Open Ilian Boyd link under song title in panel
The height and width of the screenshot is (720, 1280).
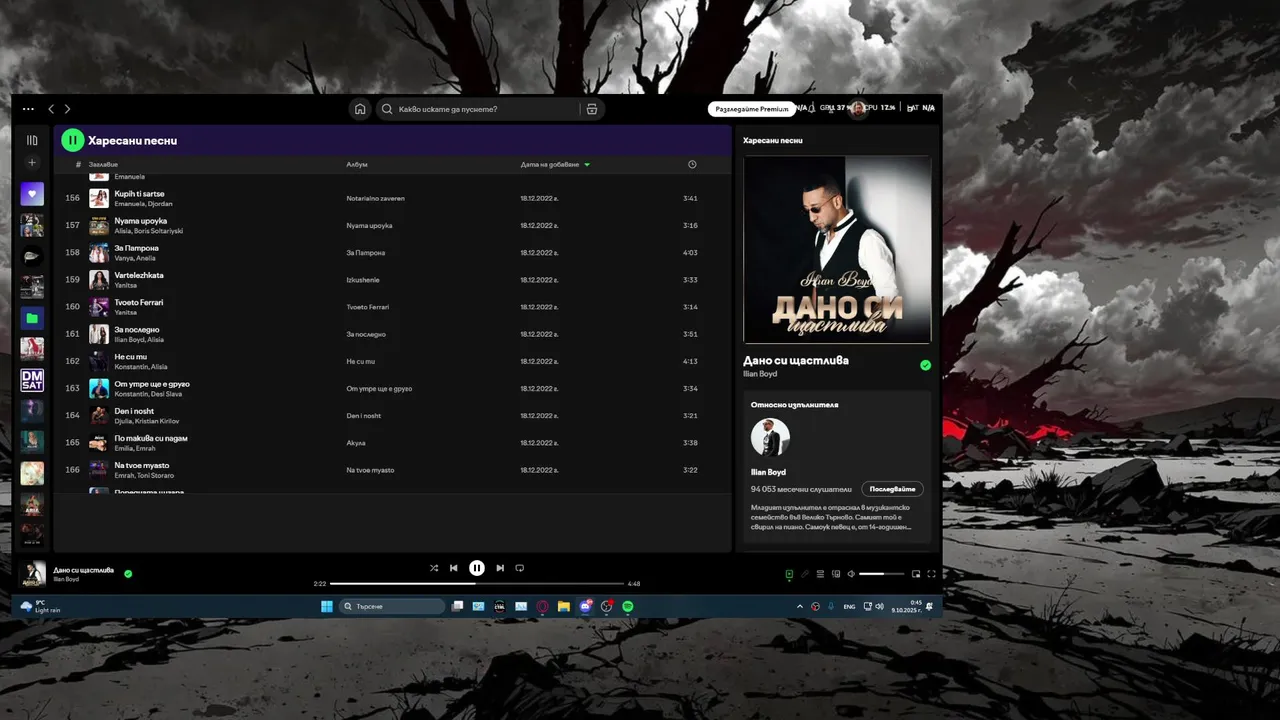tap(760, 374)
